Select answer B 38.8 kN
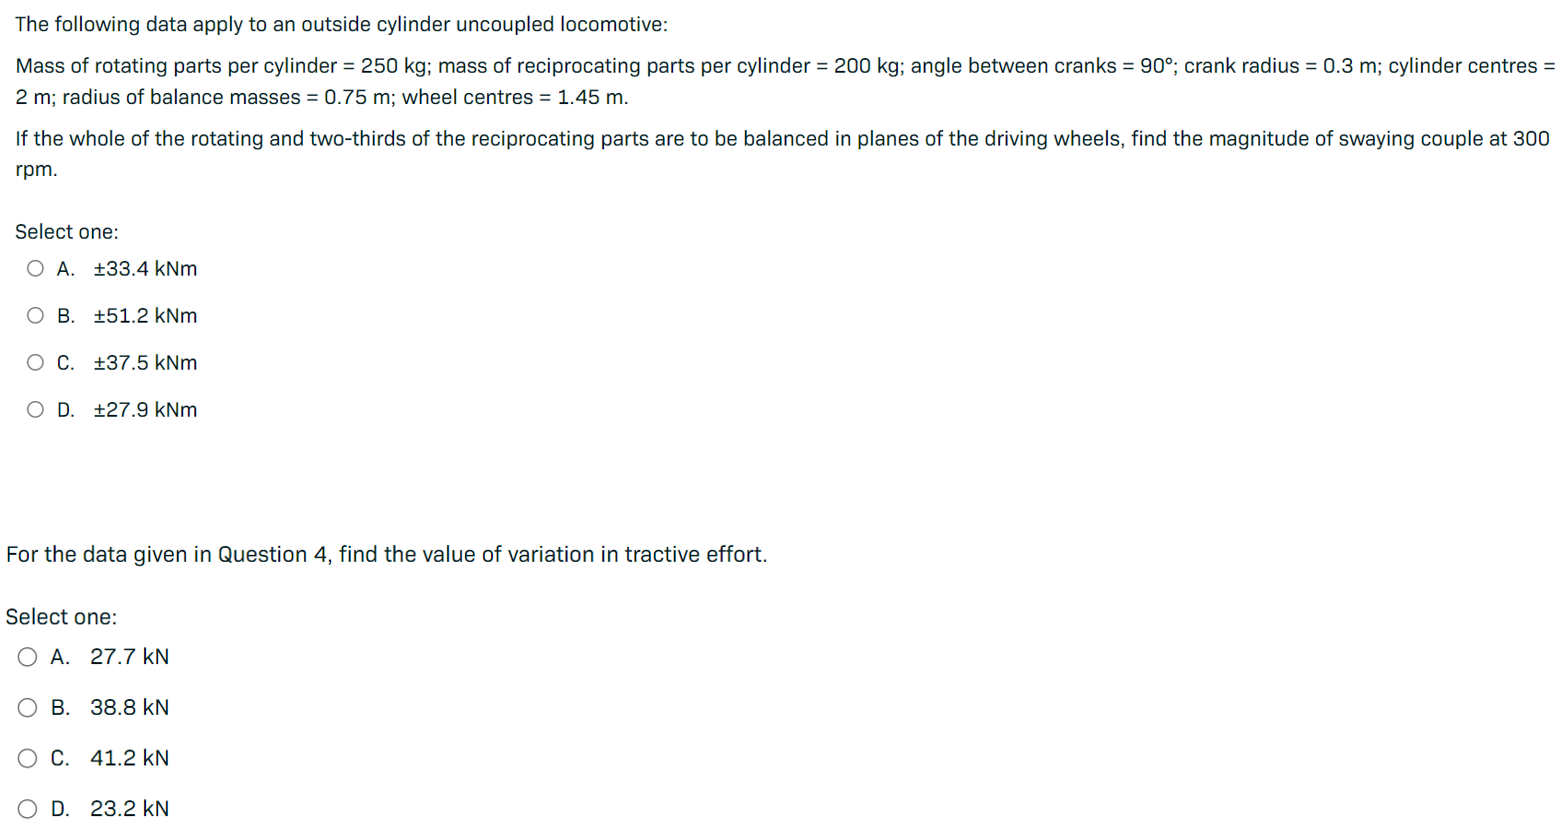 27,708
